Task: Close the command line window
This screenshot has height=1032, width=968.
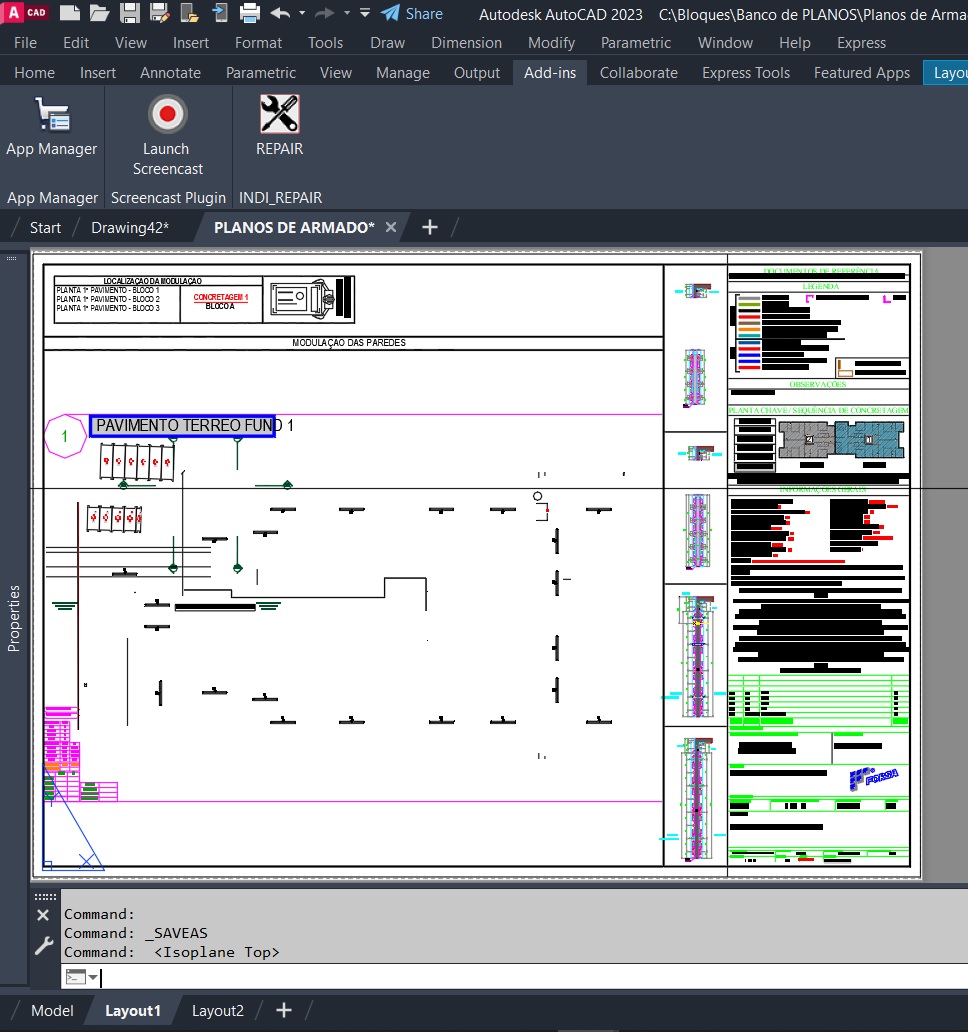Action: click(43, 915)
